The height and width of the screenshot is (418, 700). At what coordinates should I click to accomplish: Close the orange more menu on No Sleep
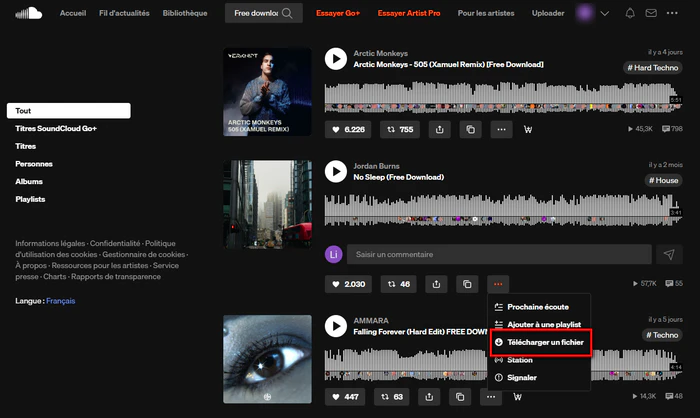point(498,284)
